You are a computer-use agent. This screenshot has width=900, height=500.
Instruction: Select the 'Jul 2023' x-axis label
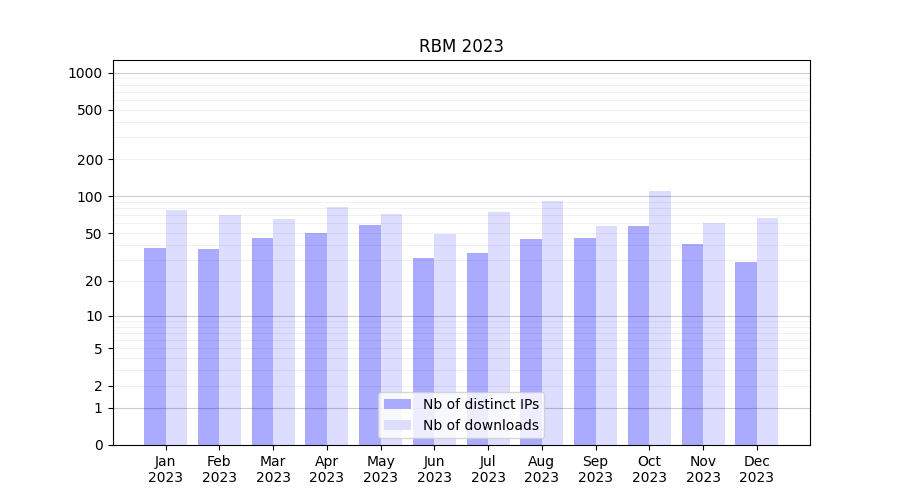tap(488, 469)
